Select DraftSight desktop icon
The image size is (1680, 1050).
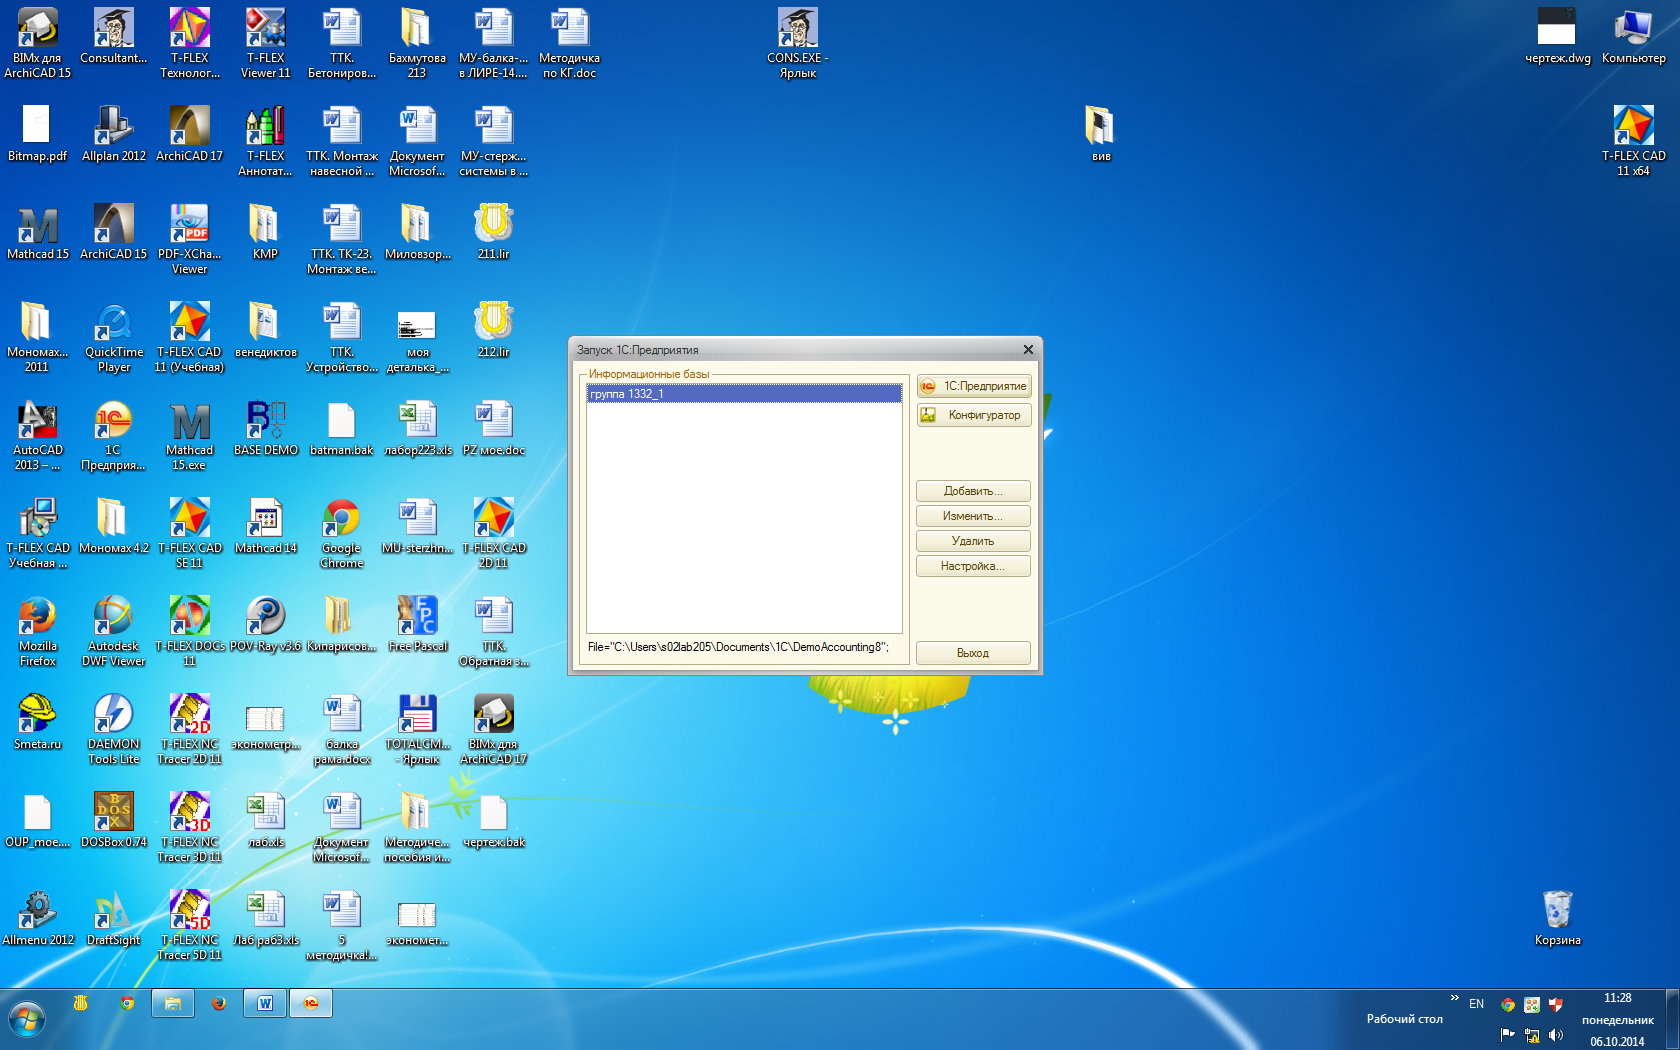click(113, 919)
